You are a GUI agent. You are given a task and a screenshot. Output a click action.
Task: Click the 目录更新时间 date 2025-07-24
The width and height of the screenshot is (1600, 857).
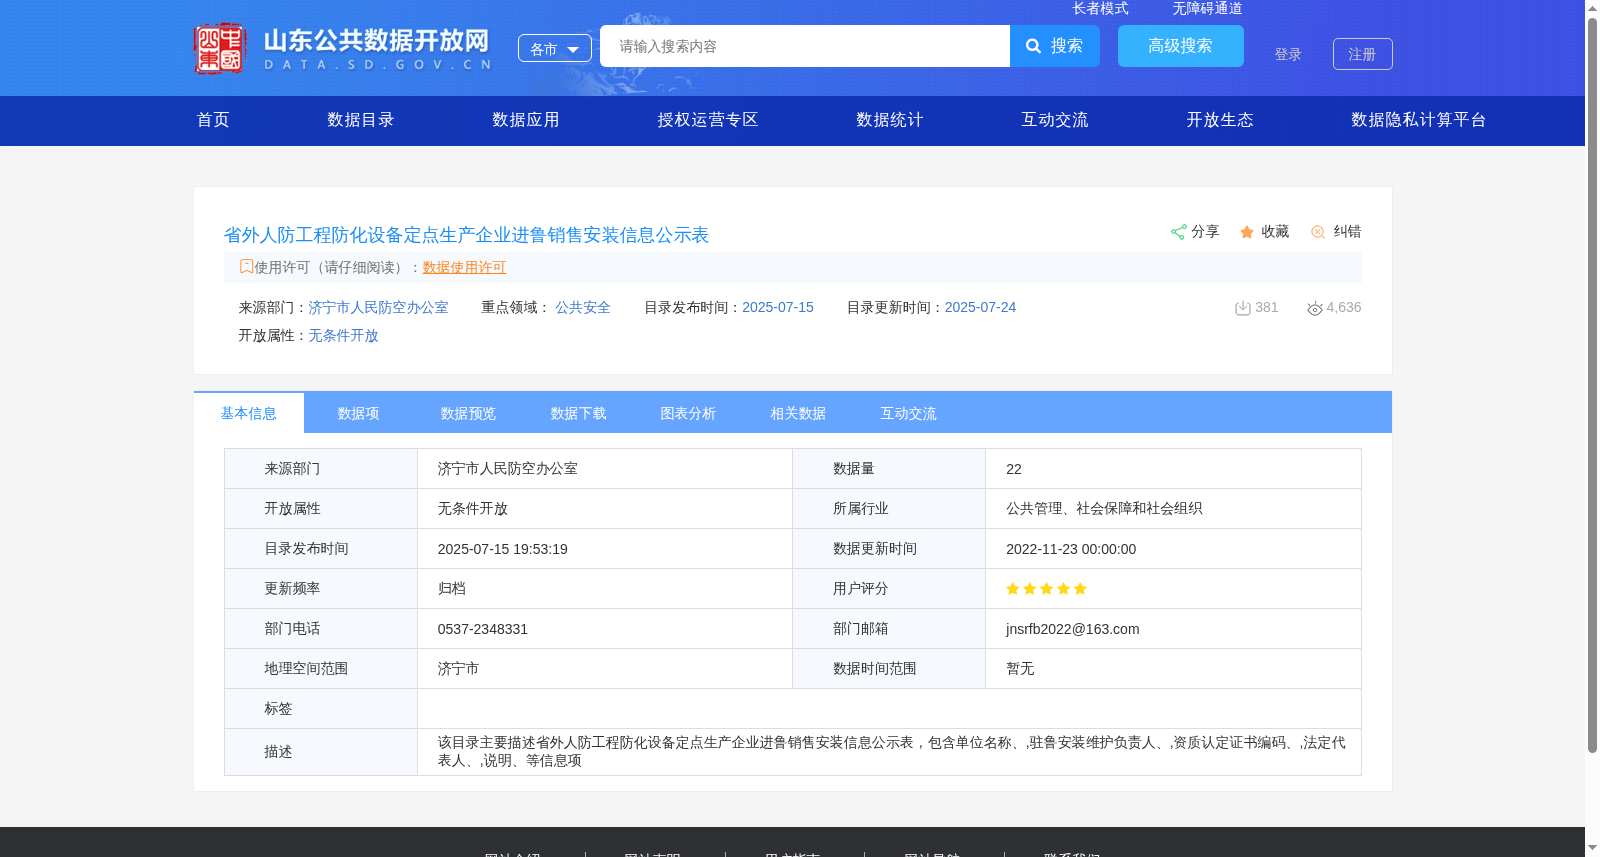tap(980, 307)
